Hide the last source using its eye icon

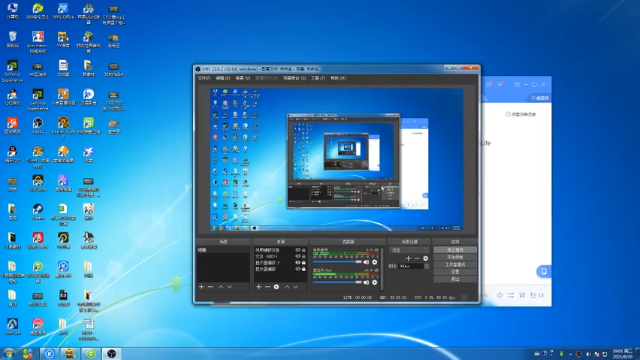(298, 269)
